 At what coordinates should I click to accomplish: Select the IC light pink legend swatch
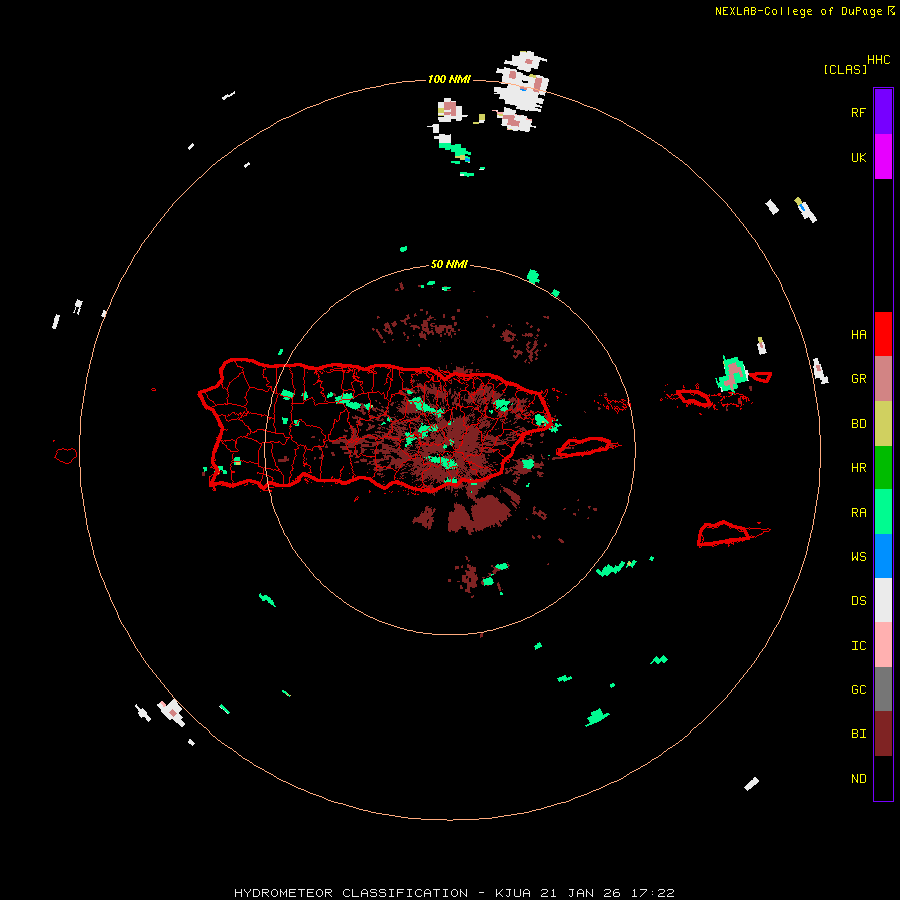coord(883,645)
